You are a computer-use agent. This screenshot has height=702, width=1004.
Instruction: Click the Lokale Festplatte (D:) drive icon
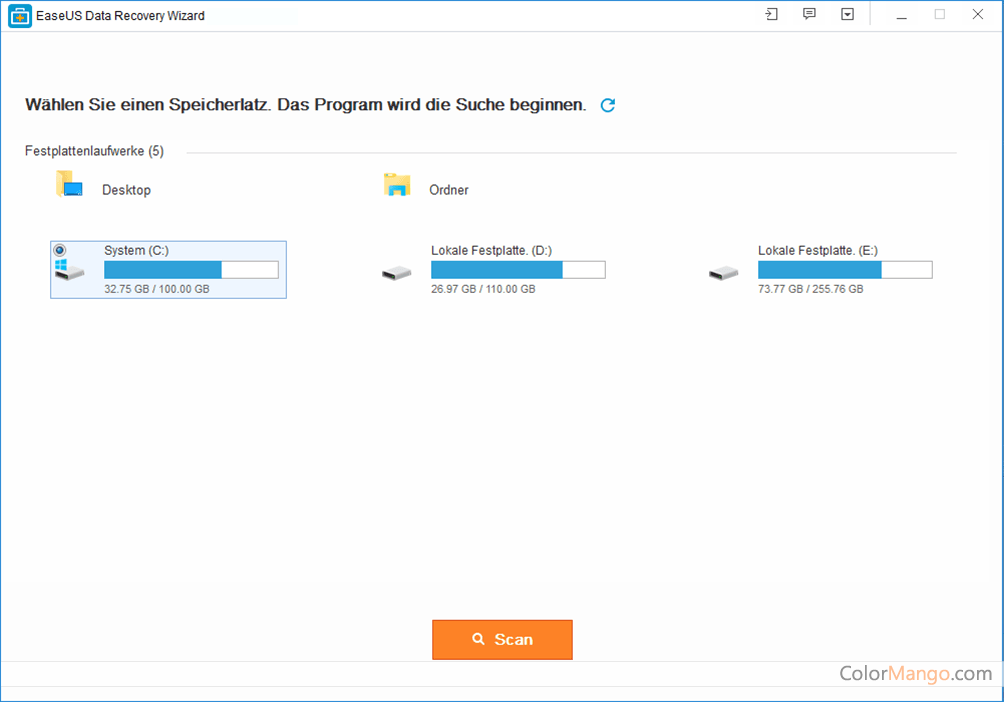coord(397,273)
